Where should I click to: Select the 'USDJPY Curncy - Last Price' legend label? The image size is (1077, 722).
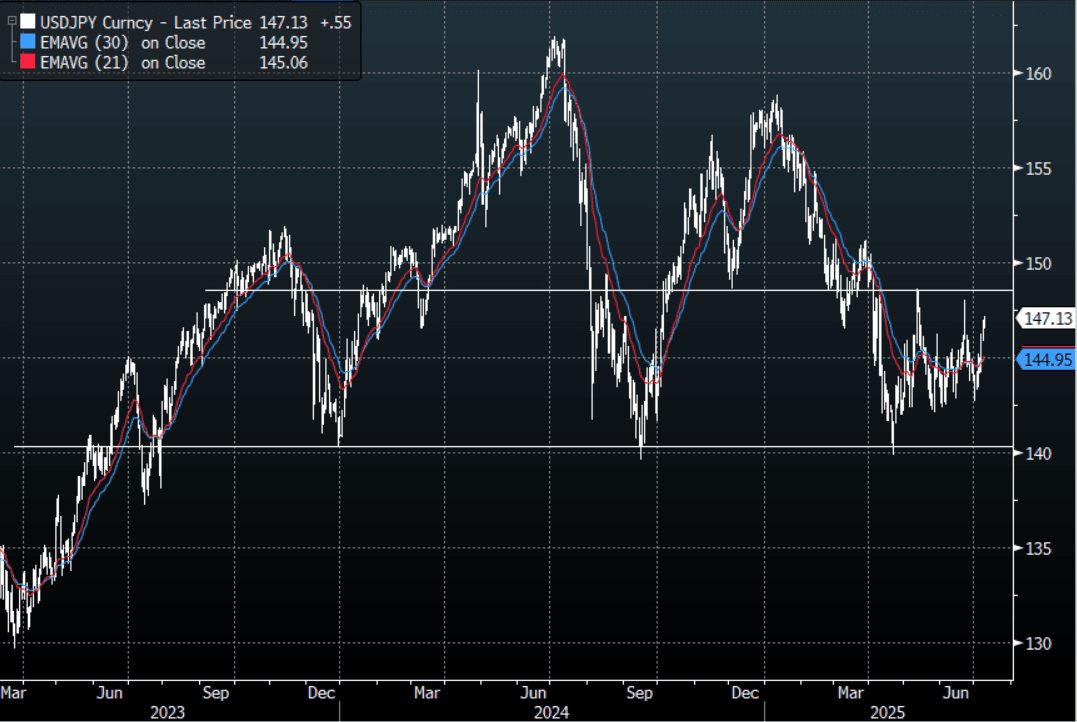[146, 23]
